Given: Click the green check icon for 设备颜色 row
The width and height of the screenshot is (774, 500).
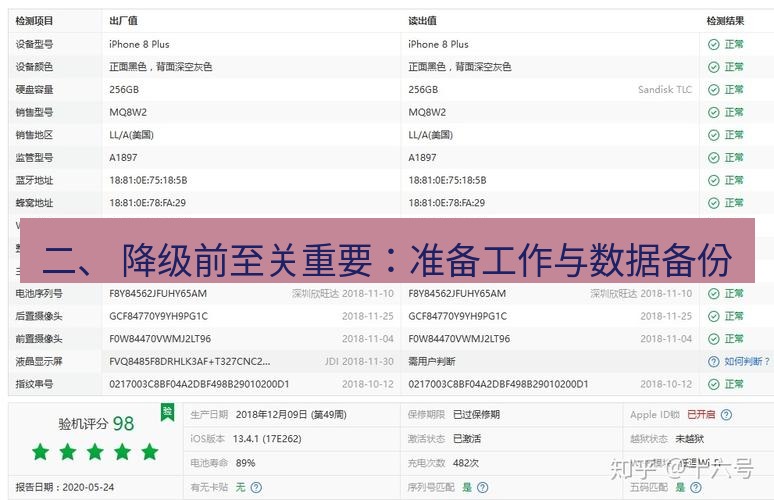Looking at the screenshot, I should click(x=713, y=67).
